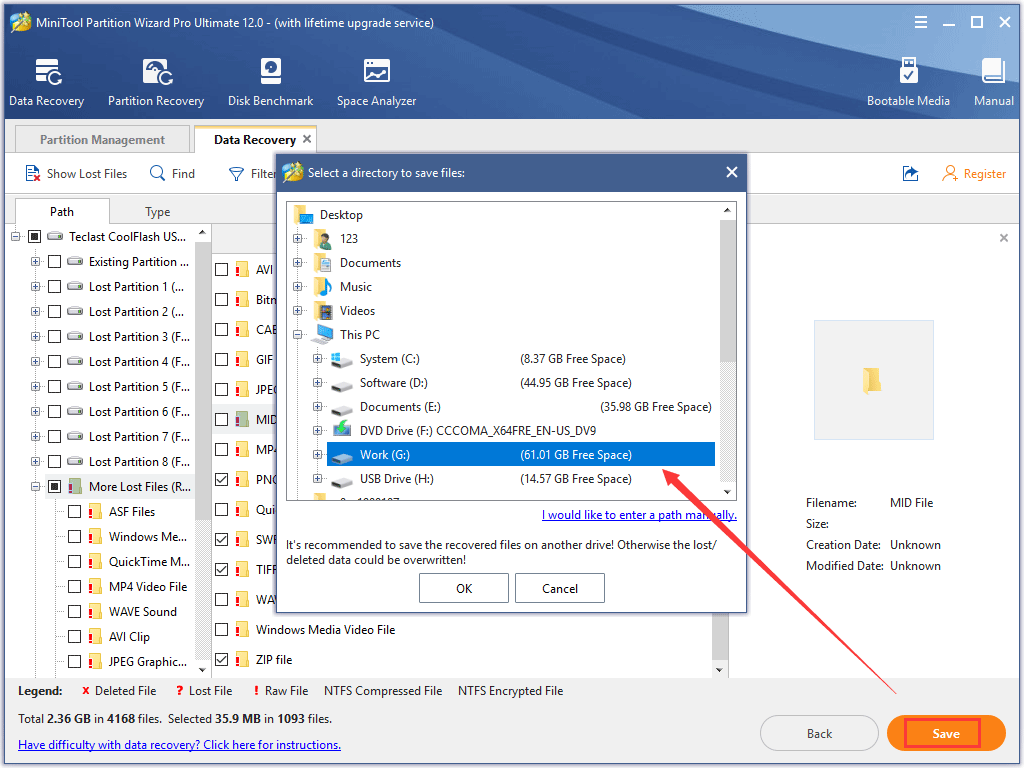Check Lost Partition 4 checkbox

[55, 362]
